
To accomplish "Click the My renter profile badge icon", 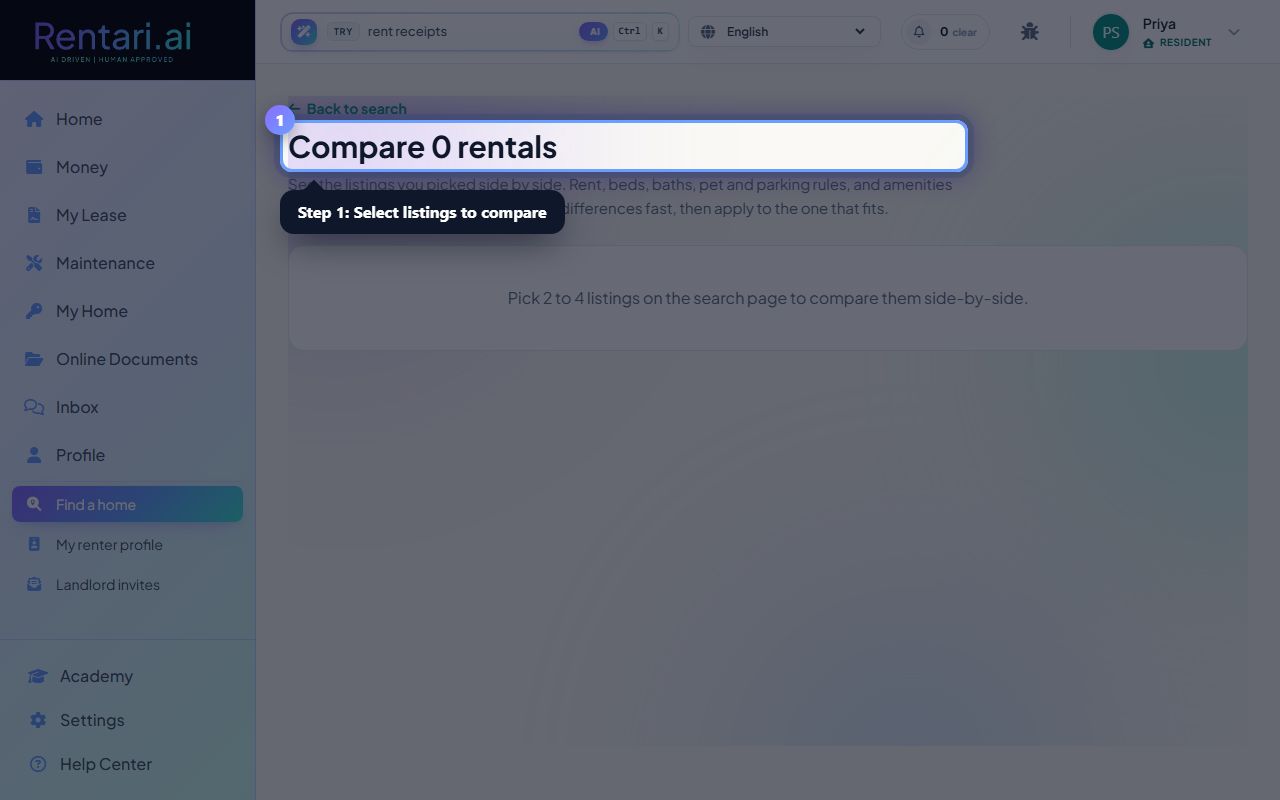I will [x=34, y=545].
